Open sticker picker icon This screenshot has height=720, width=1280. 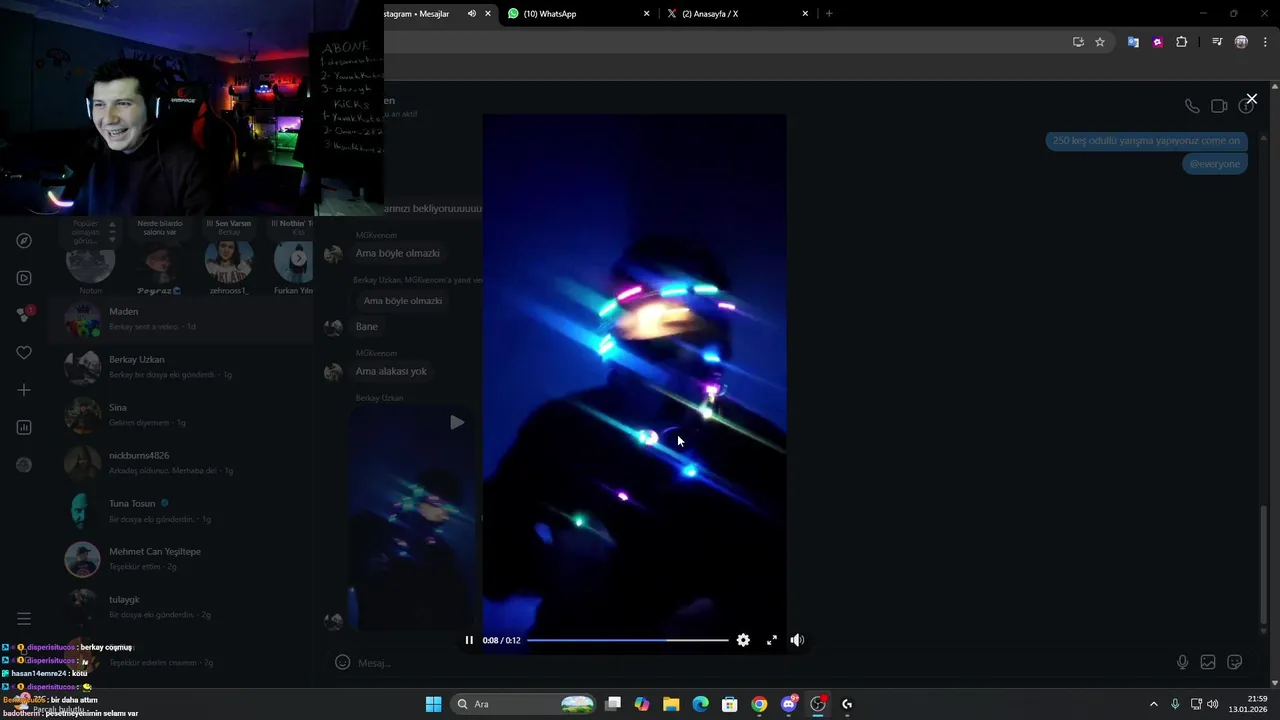coord(1235,662)
